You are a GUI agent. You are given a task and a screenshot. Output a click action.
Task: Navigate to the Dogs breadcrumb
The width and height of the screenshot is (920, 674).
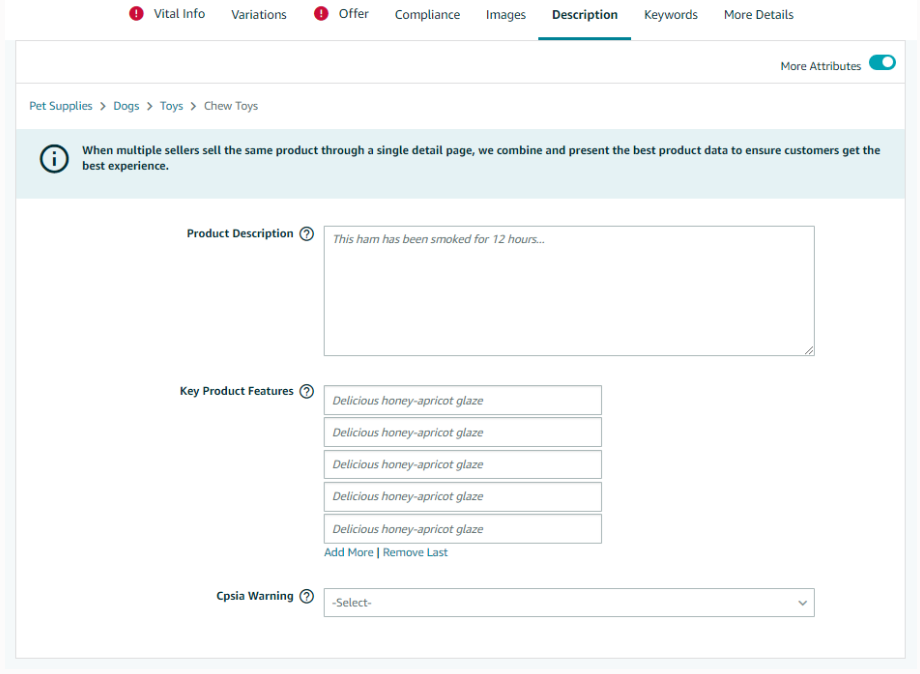pyautogui.click(x=126, y=106)
